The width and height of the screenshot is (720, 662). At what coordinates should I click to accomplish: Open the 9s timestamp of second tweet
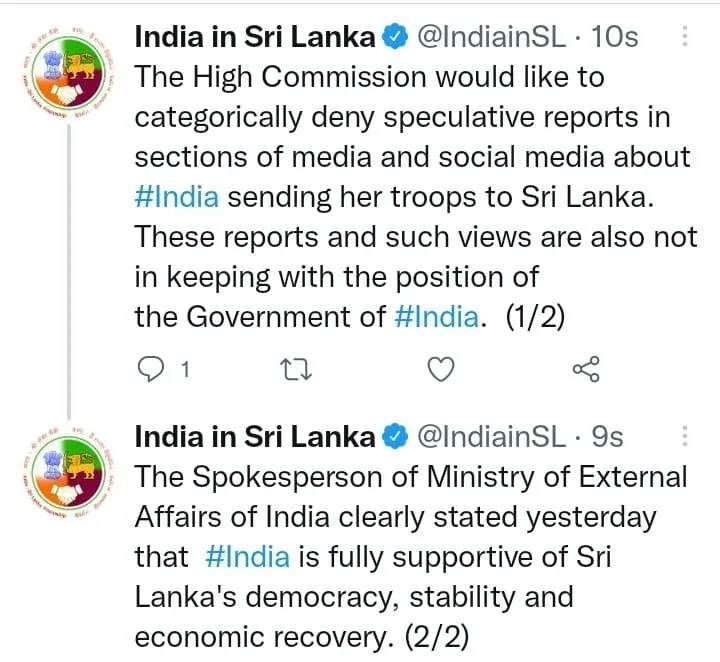pyautogui.click(x=607, y=437)
